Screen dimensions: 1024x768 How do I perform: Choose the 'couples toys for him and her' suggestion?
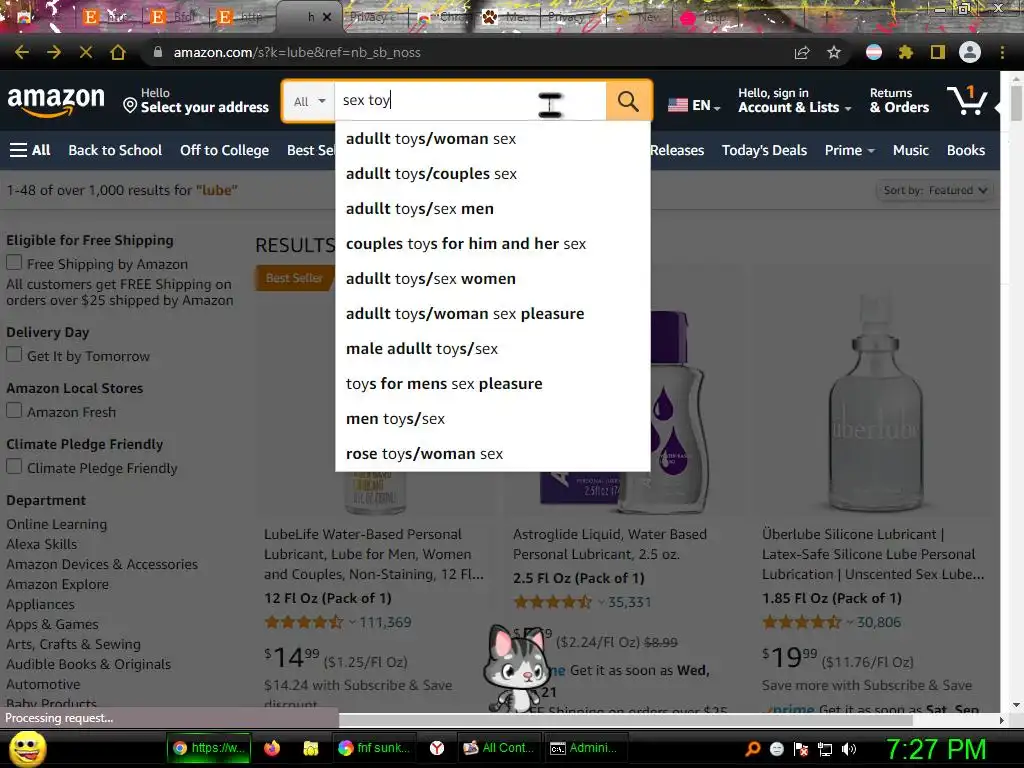pos(492,244)
